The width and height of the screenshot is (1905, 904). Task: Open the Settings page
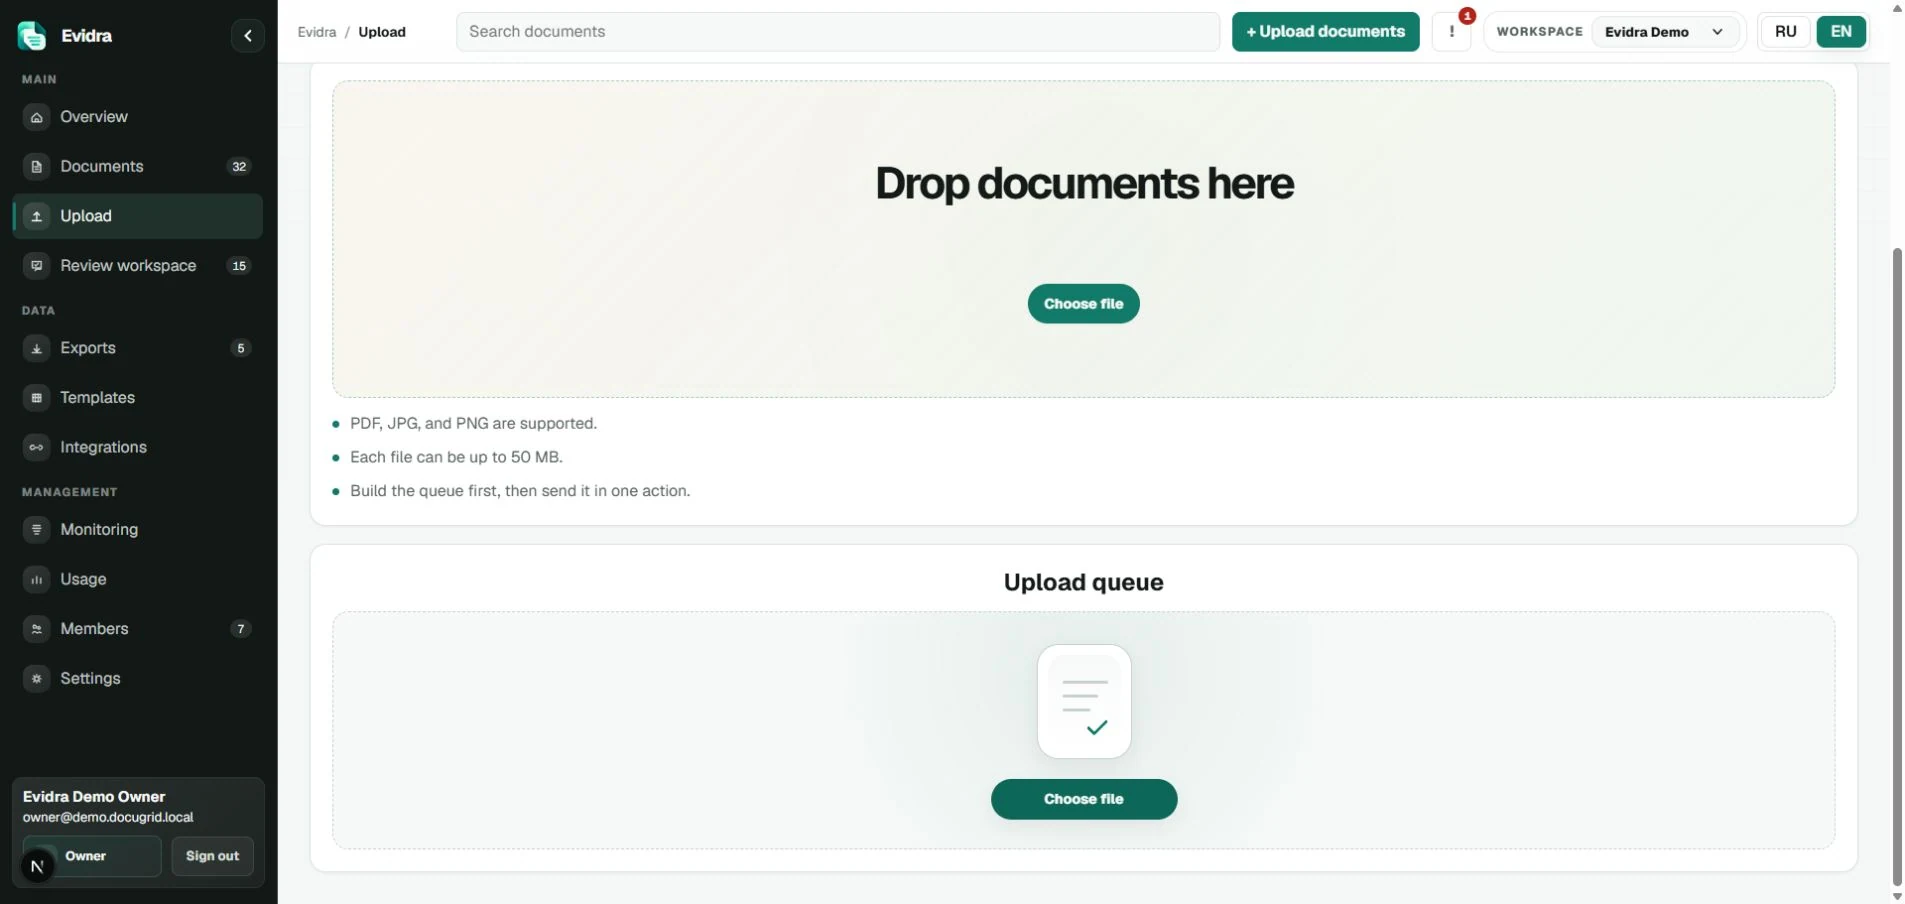pos(137,678)
